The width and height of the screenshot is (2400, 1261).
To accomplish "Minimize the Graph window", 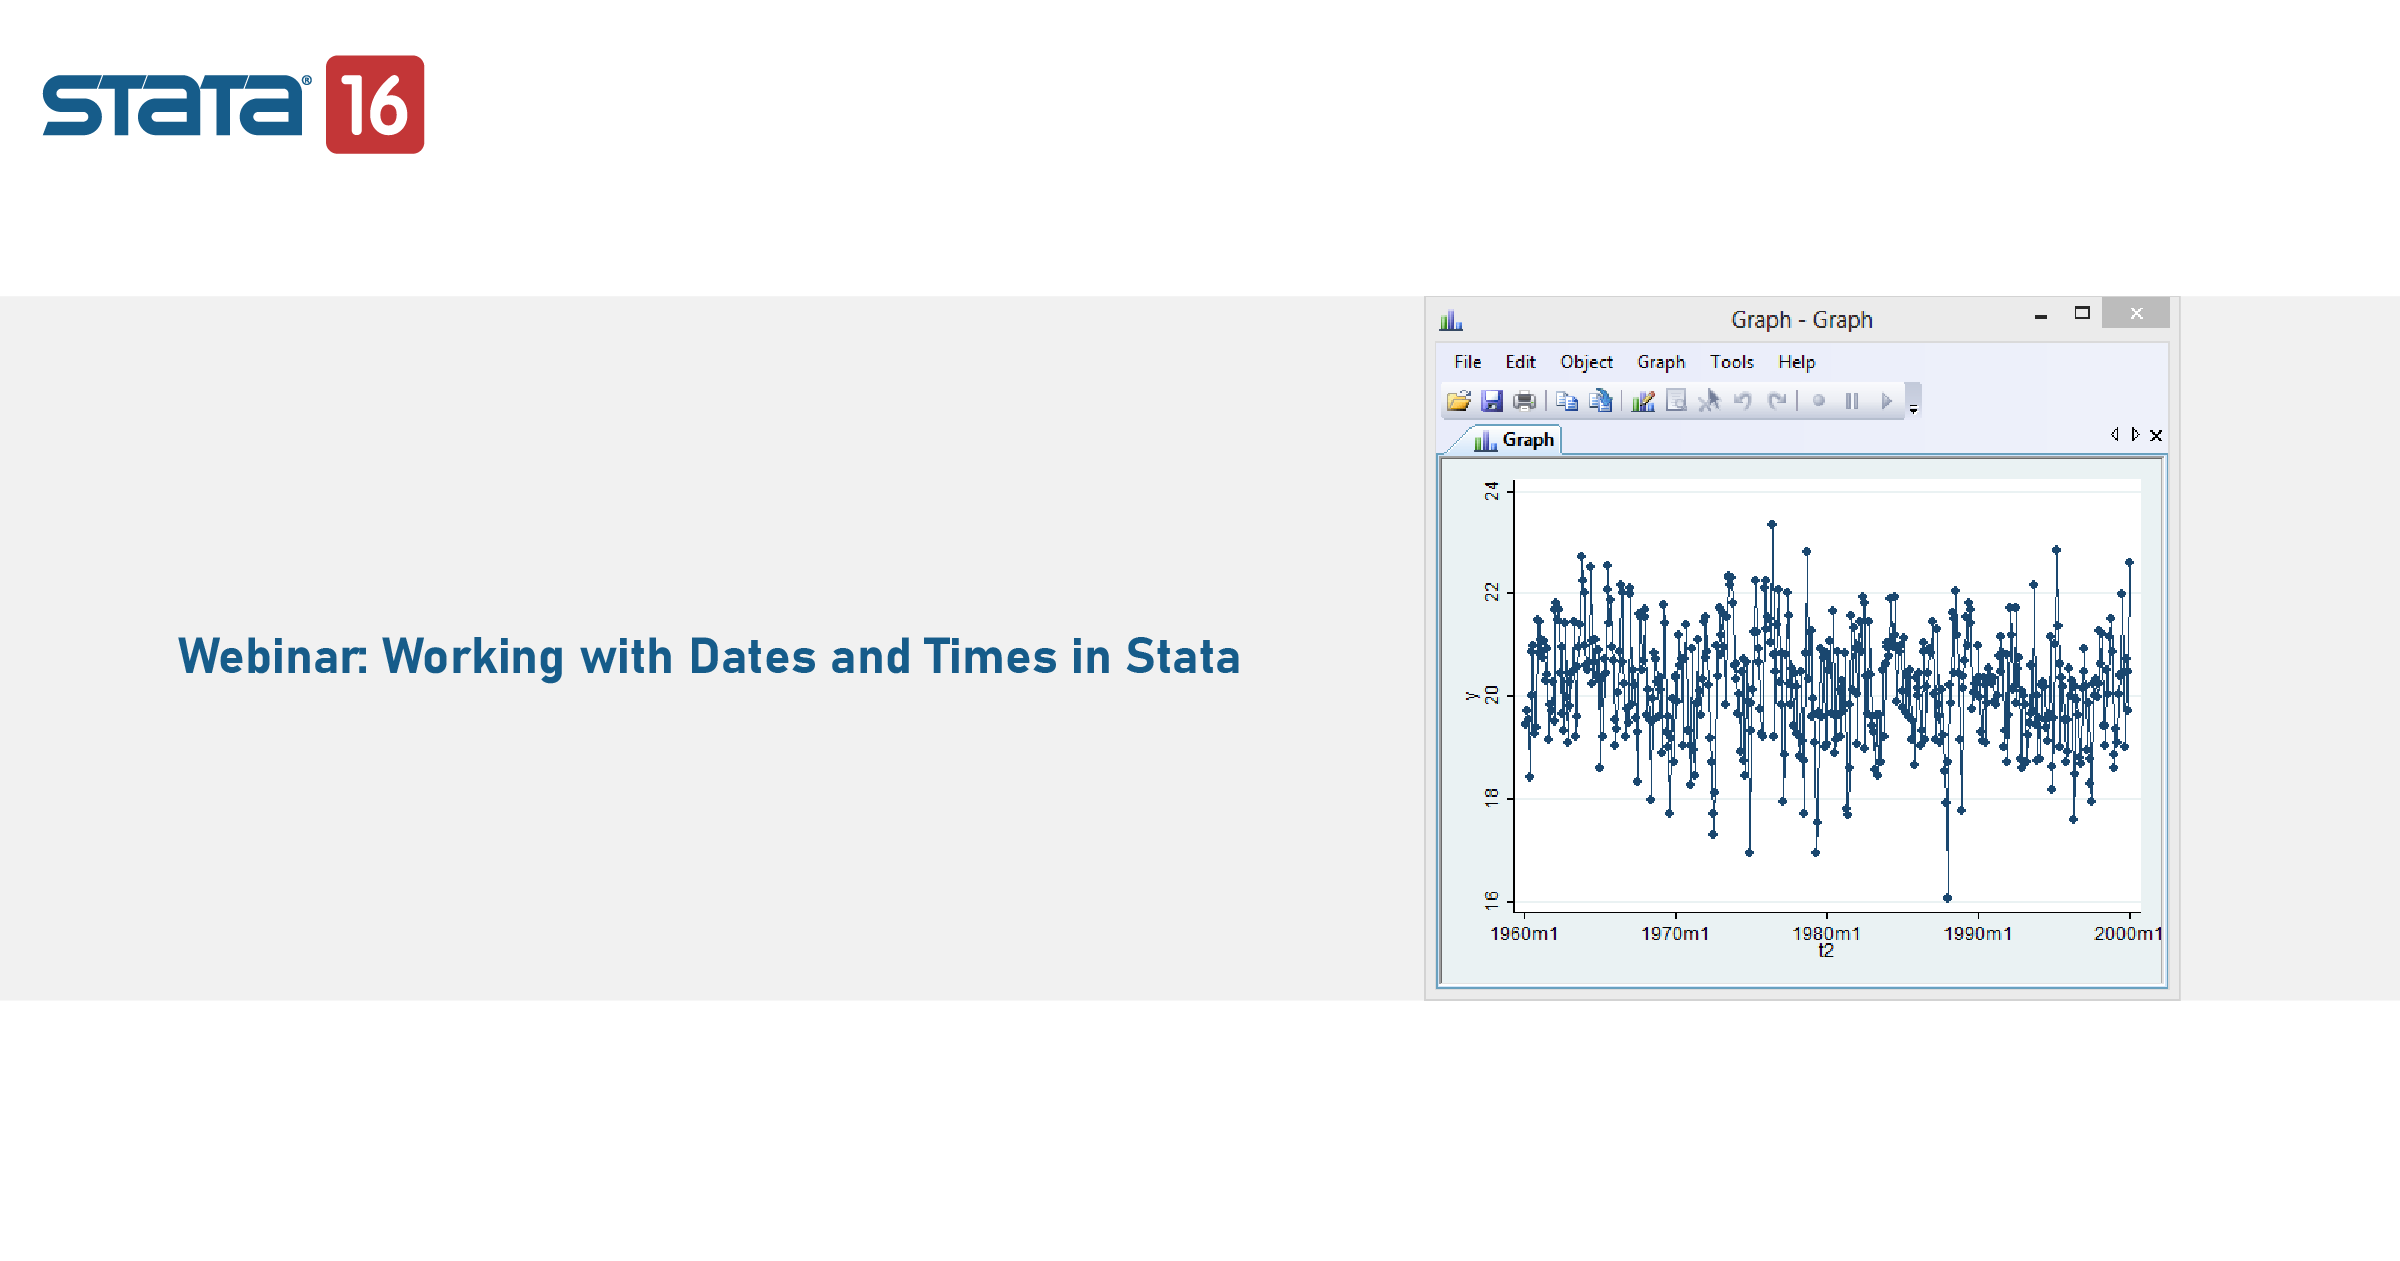I will (x=2041, y=315).
